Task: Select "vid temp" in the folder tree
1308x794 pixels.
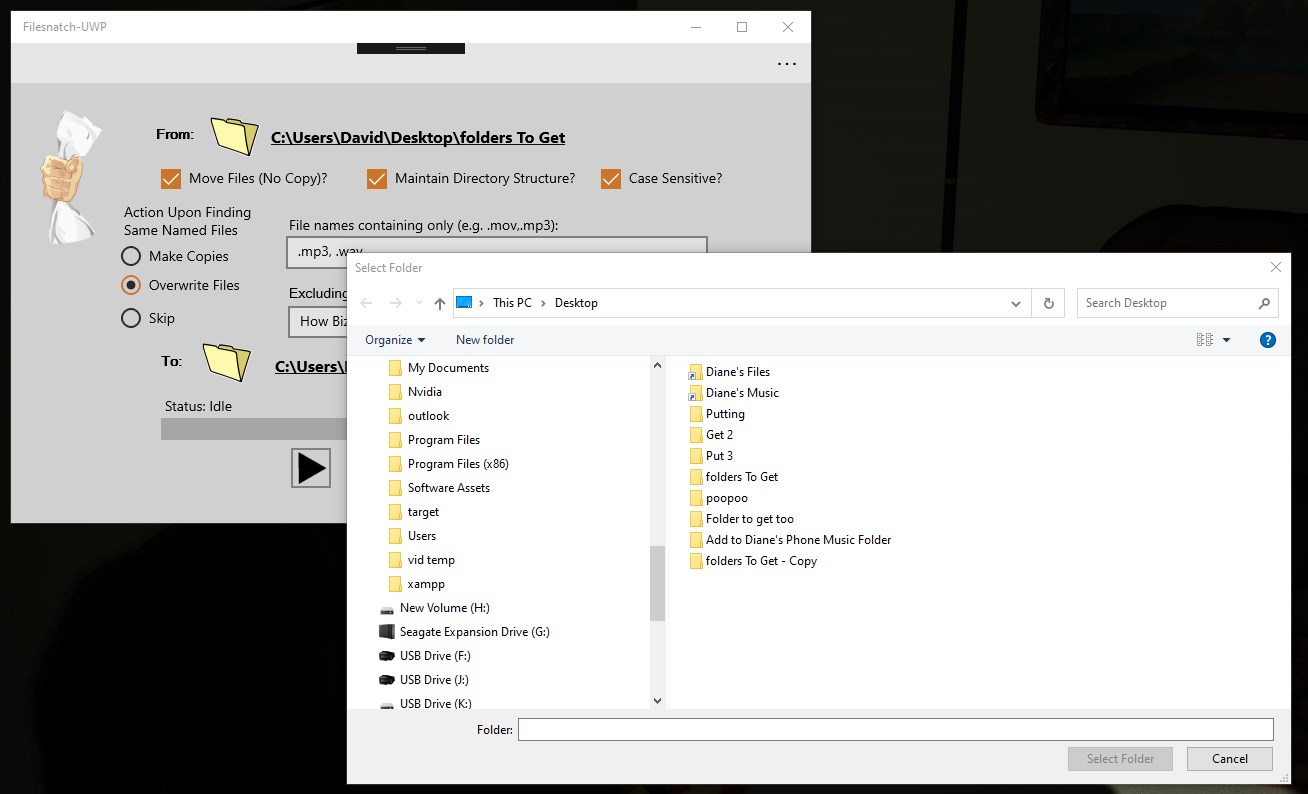Action: click(431, 560)
